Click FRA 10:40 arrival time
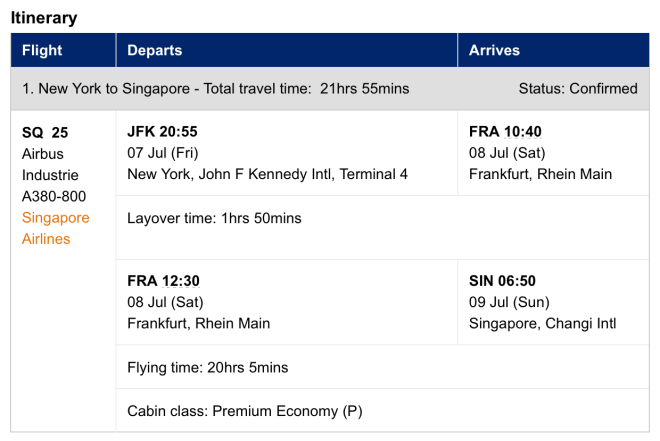The width and height of the screenshot is (660, 441). click(x=505, y=132)
